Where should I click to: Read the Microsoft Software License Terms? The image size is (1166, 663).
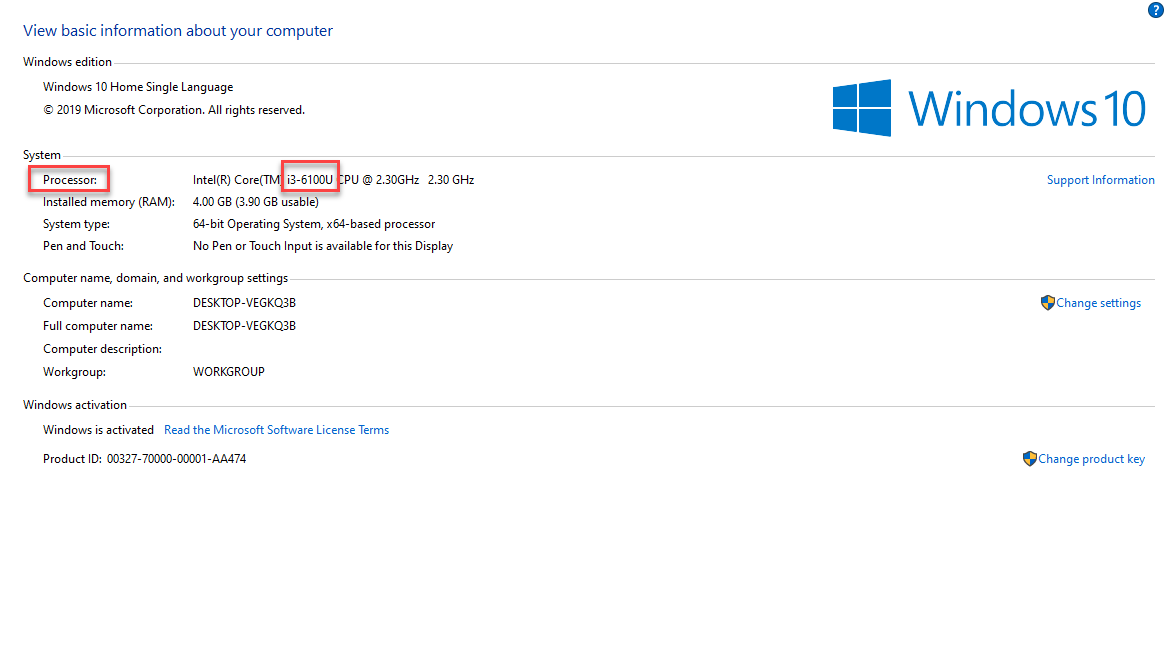click(x=276, y=430)
